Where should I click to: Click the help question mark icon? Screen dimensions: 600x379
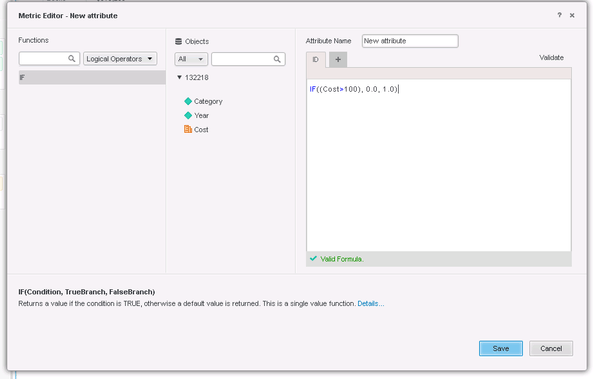(559, 15)
